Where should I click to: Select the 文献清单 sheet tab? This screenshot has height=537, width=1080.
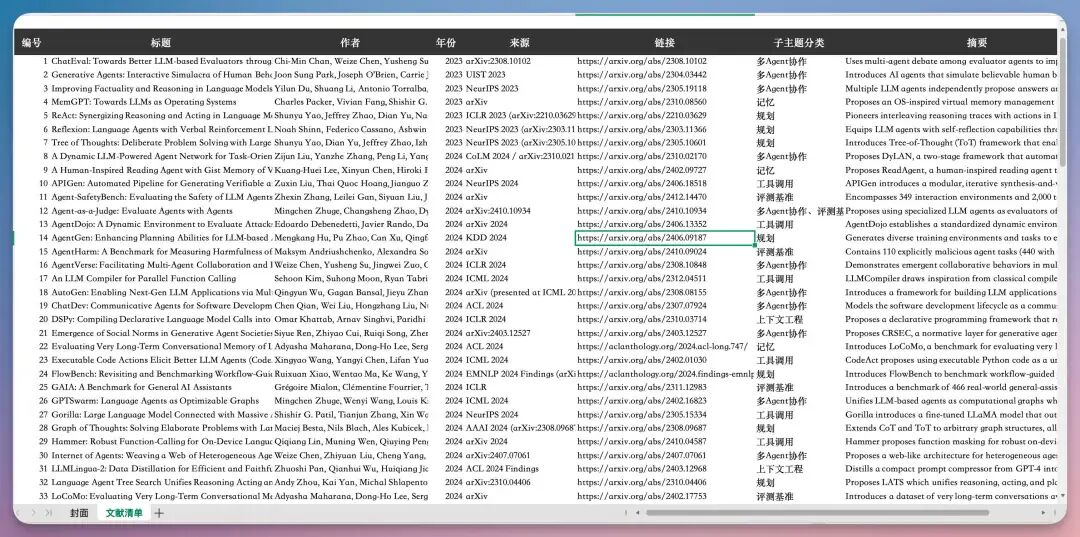tap(124, 513)
